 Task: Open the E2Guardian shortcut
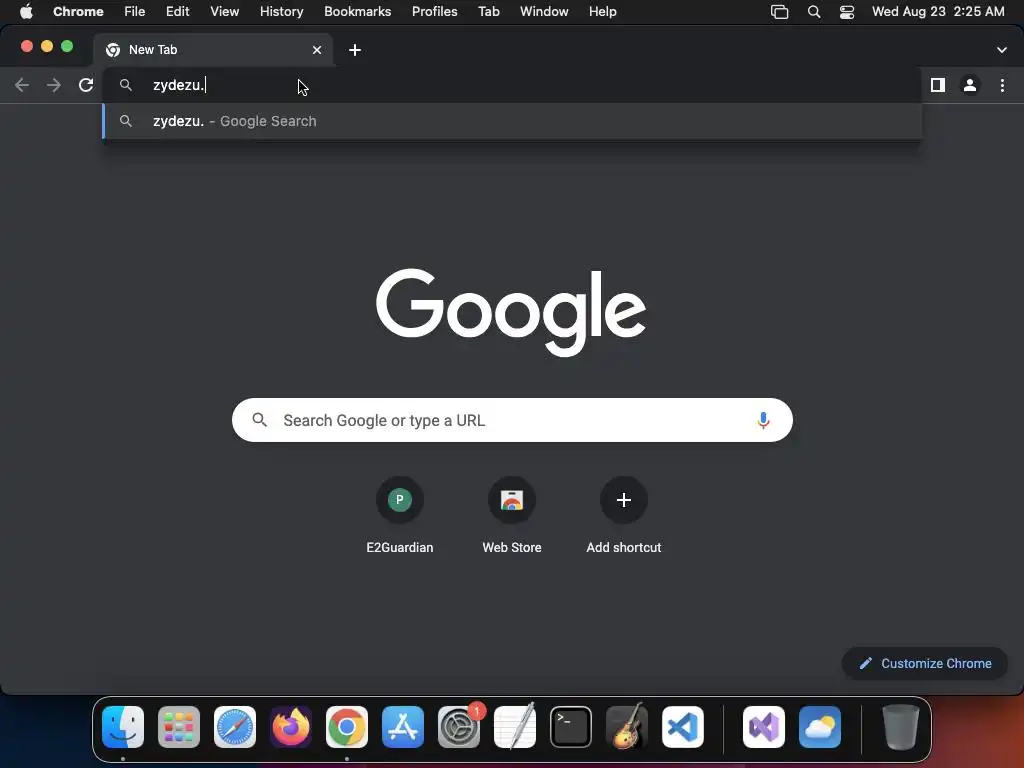click(400, 516)
